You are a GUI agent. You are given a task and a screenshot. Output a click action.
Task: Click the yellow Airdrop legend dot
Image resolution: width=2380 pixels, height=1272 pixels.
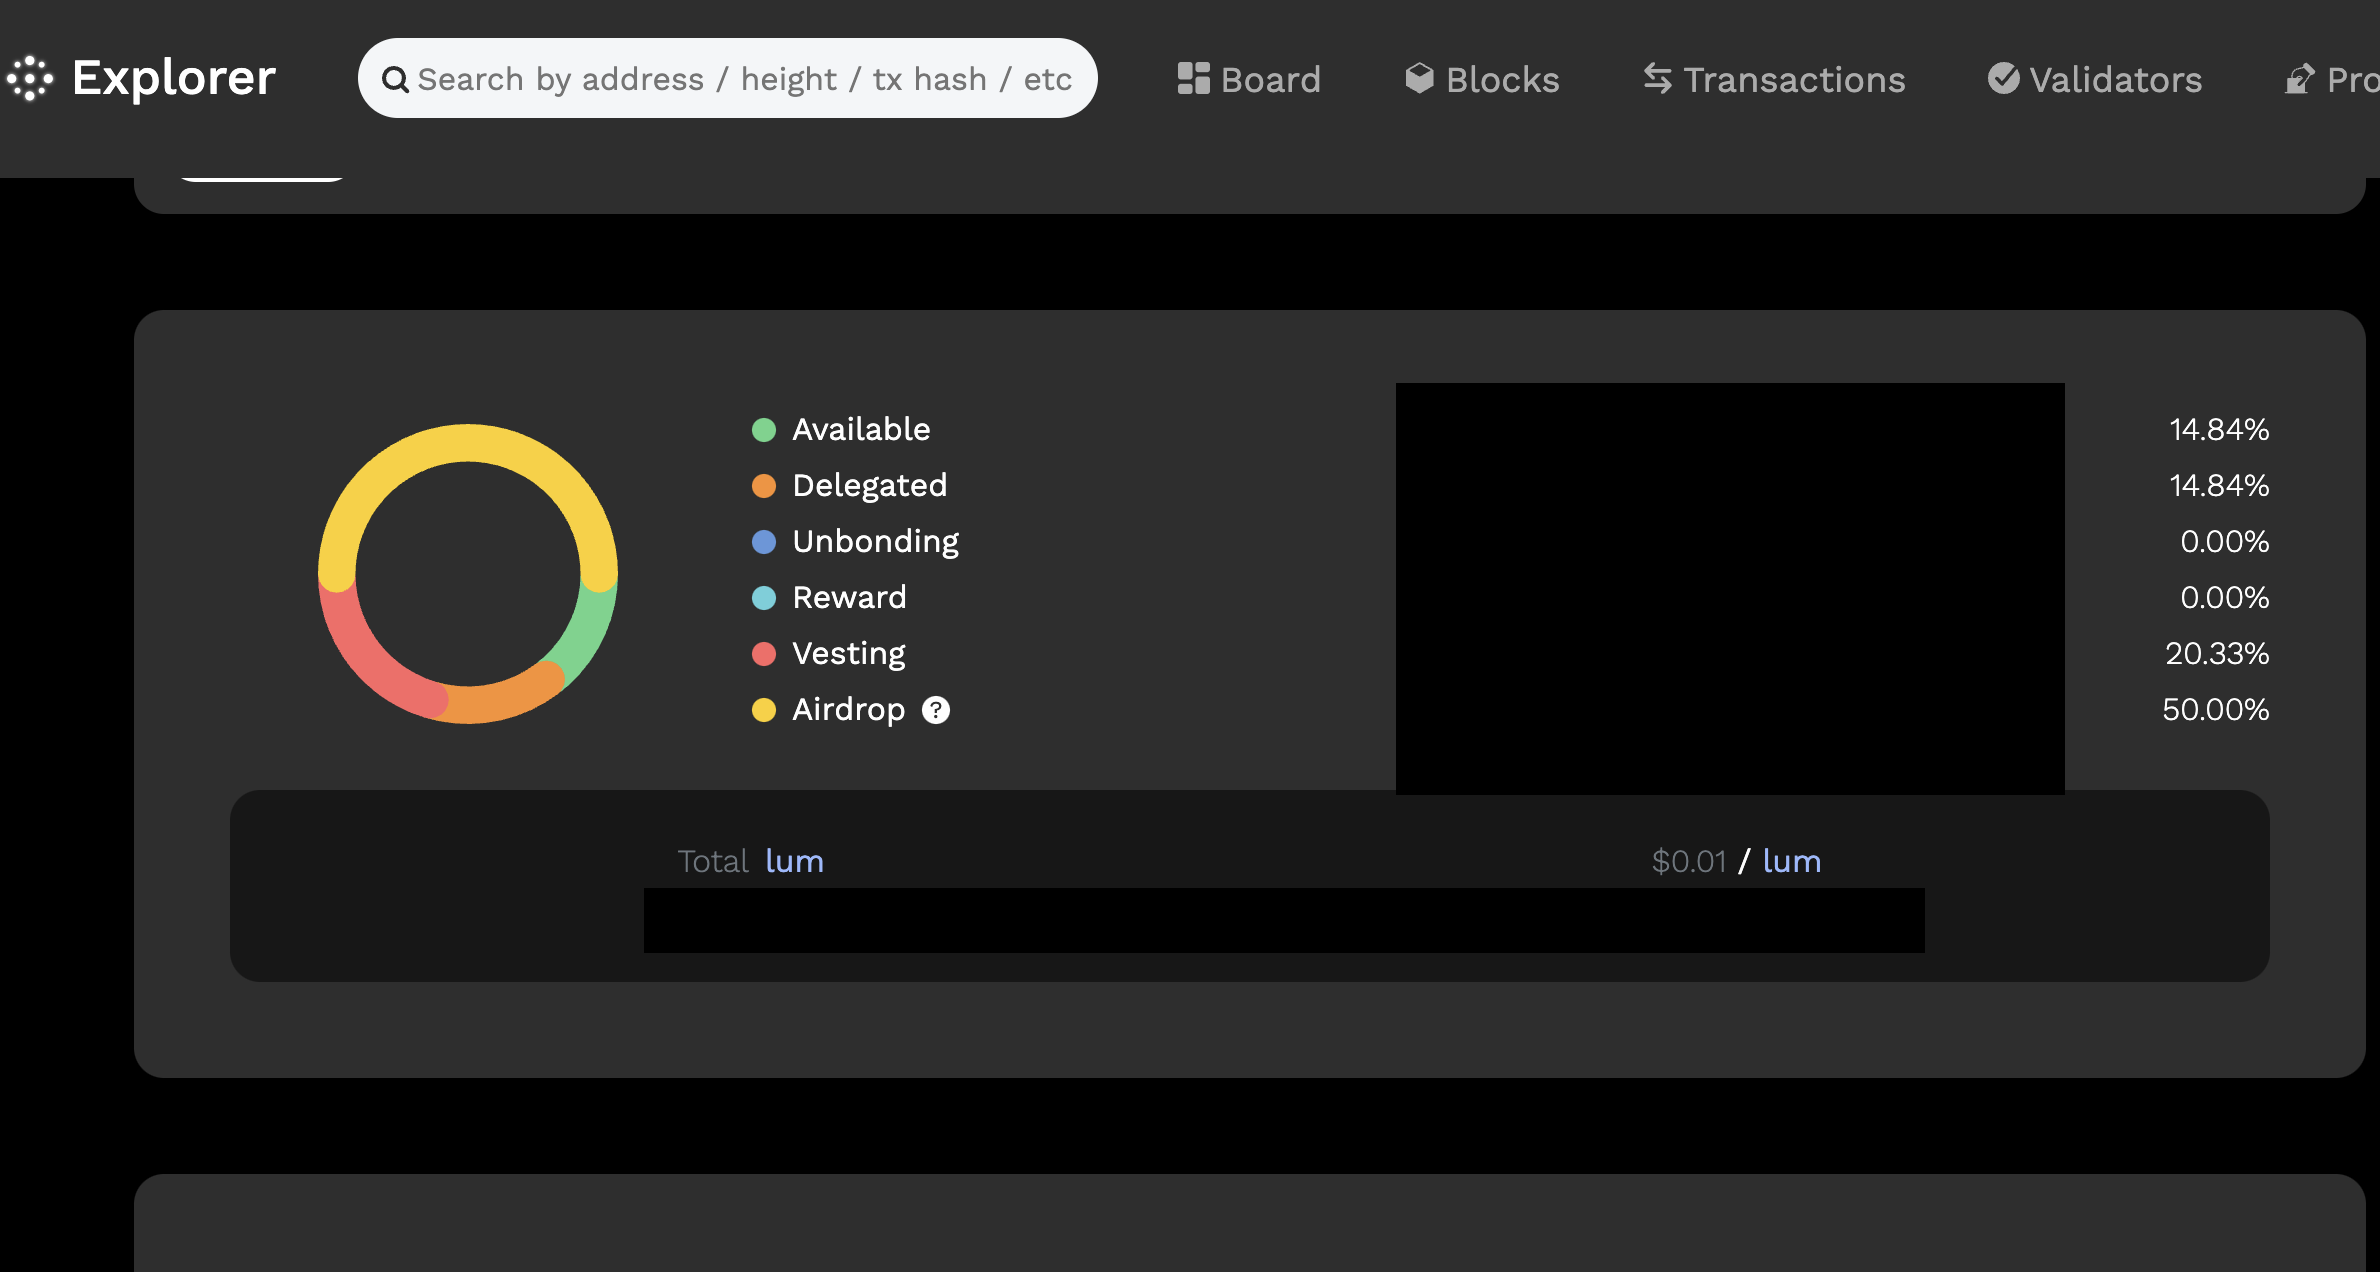[x=764, y=710]
